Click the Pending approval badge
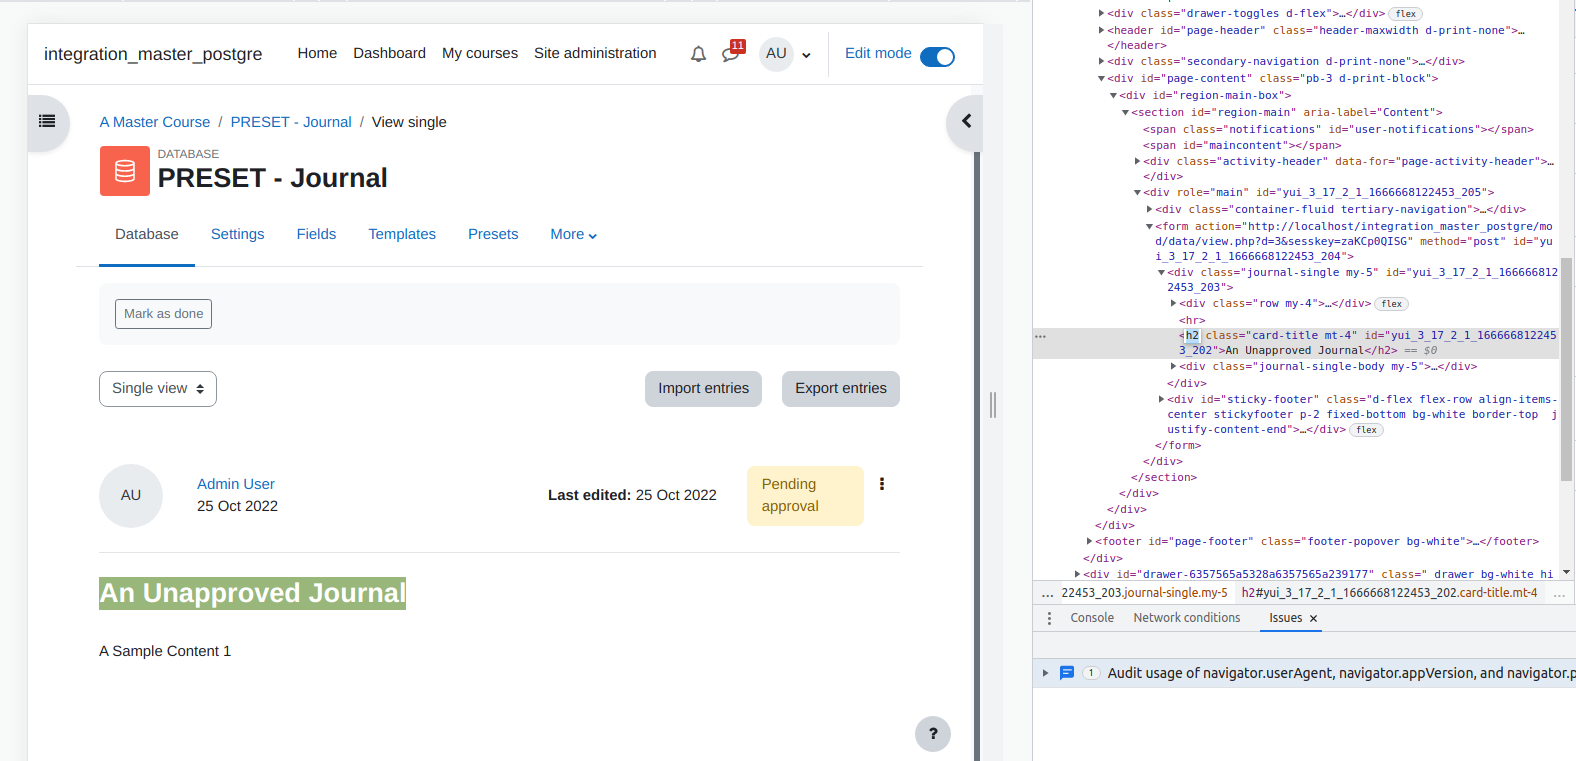The image size is (1576, 761). 805,495
